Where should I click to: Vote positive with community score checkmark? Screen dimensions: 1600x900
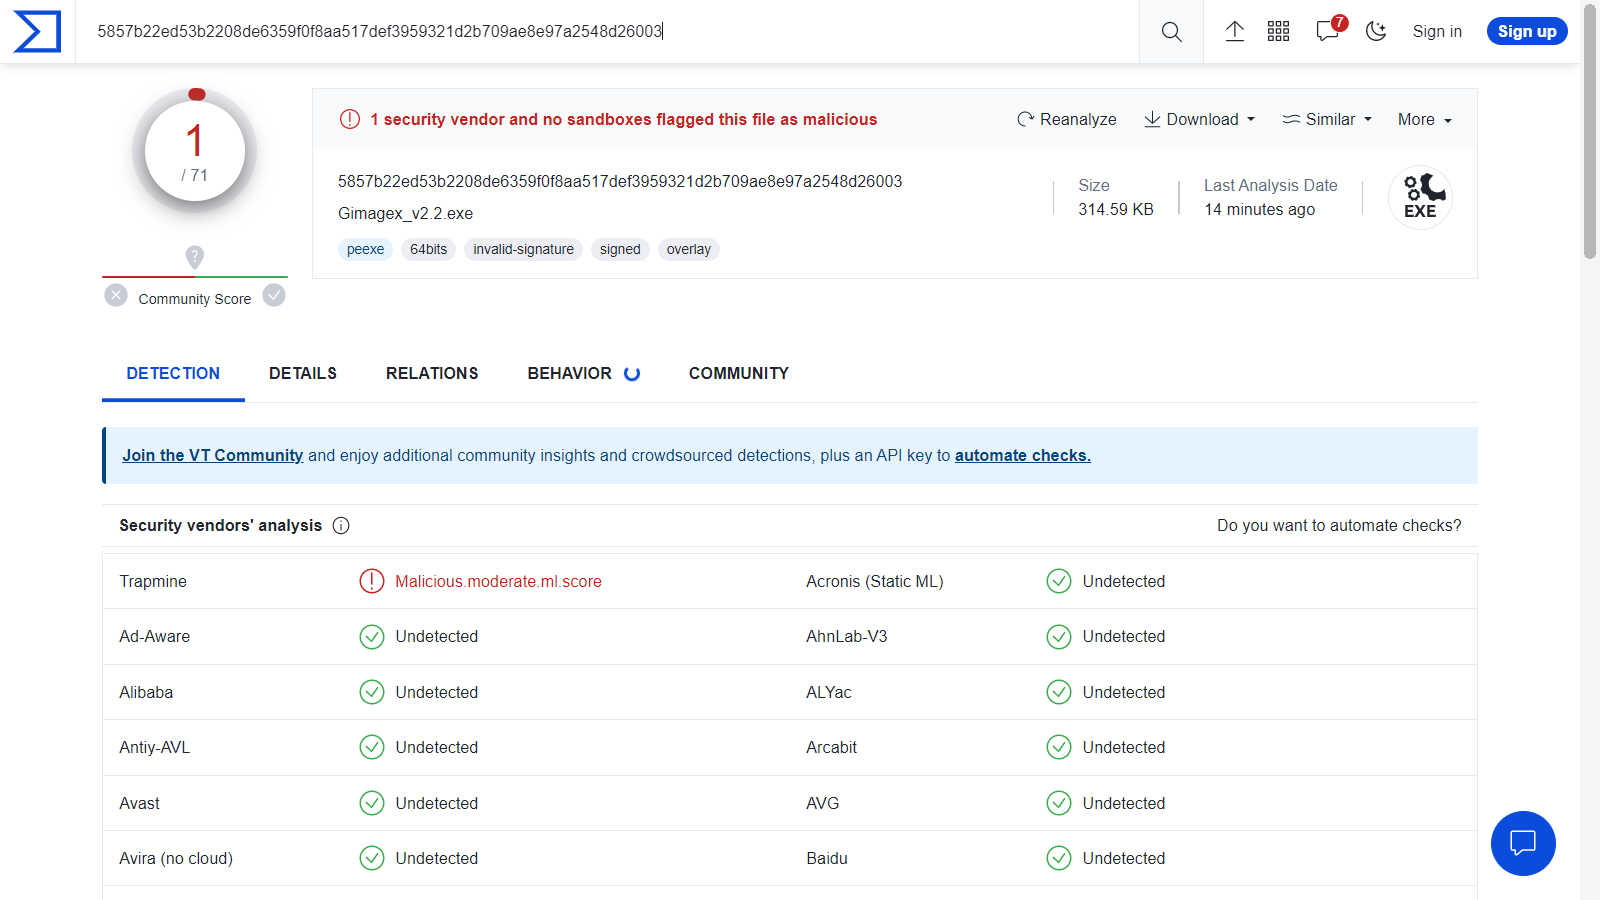pyautogui.click(x=274, y=296)
